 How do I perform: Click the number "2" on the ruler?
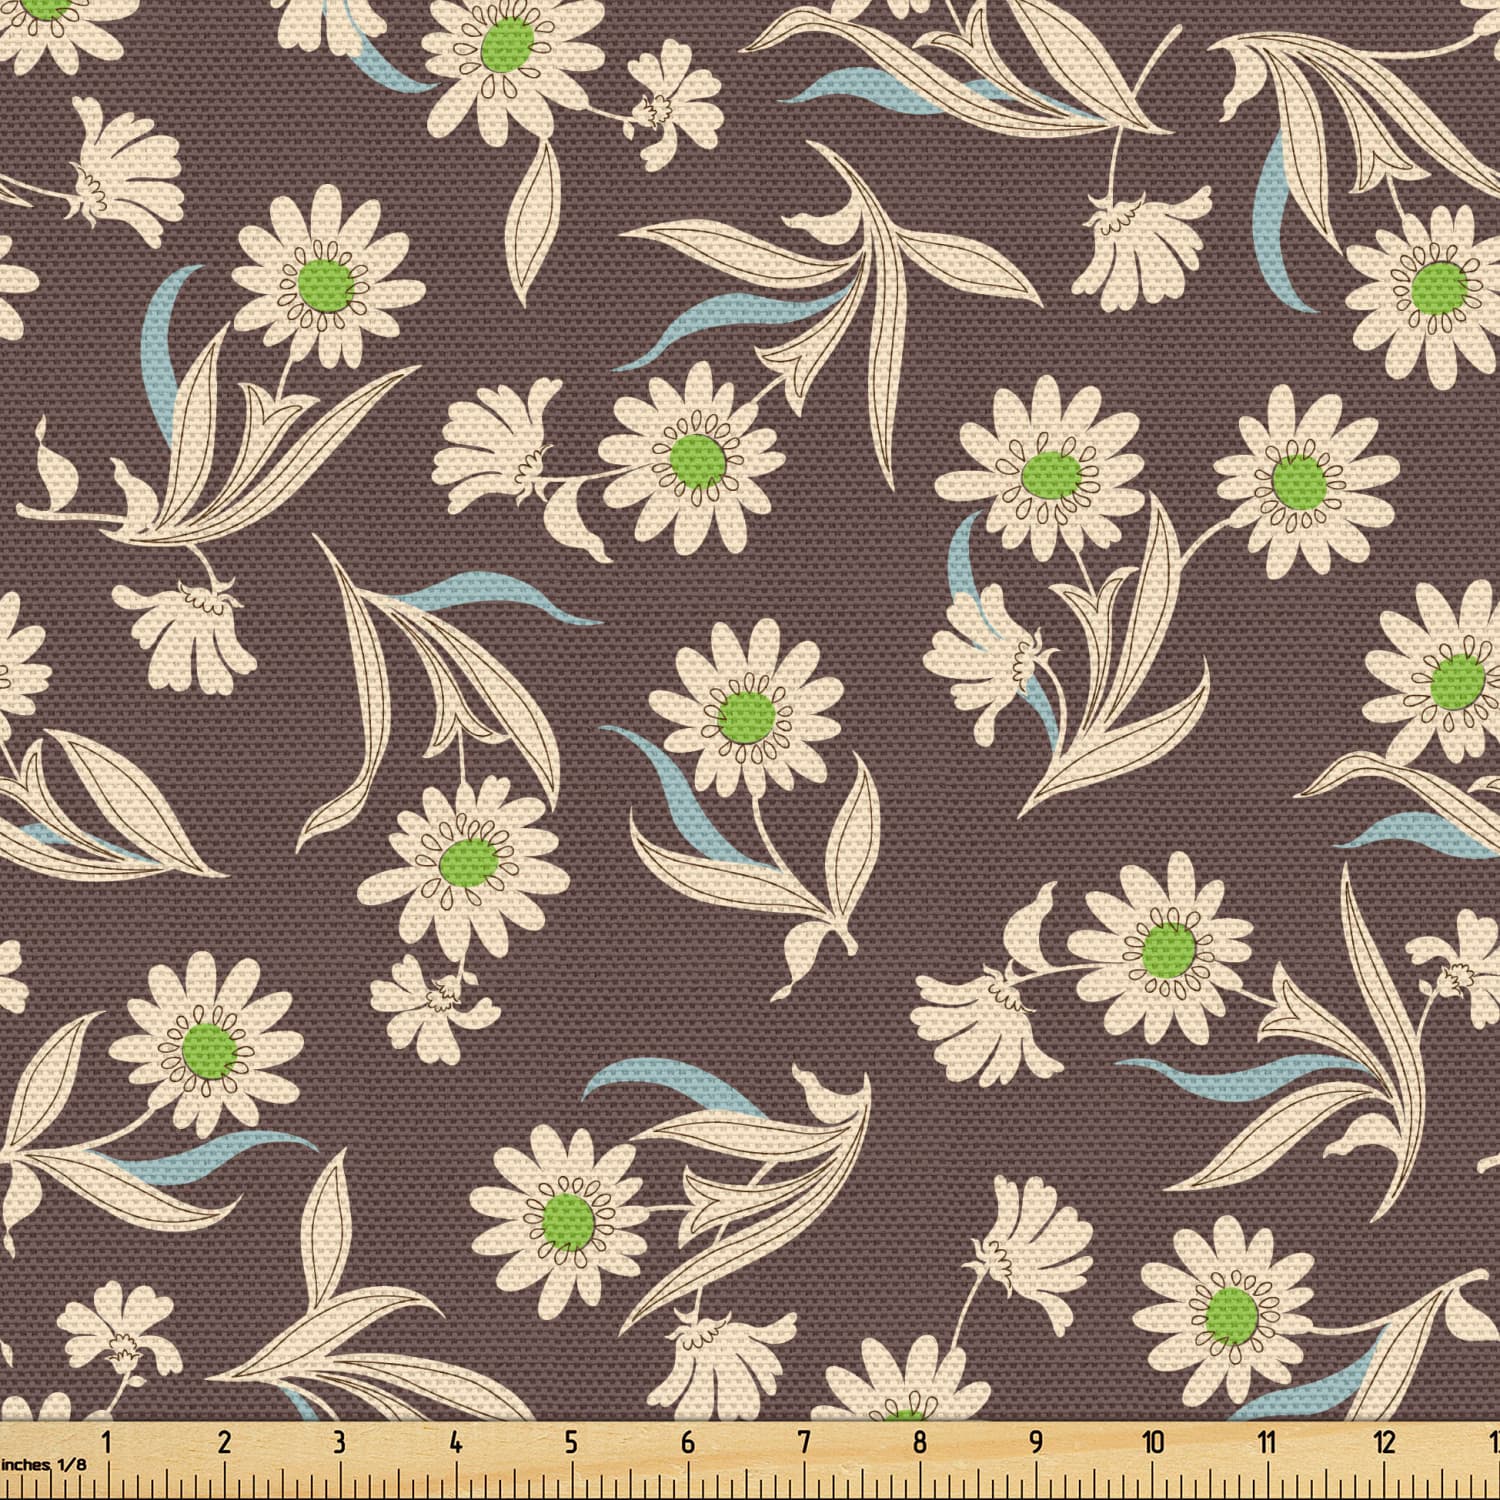(x=224, y=1442)
